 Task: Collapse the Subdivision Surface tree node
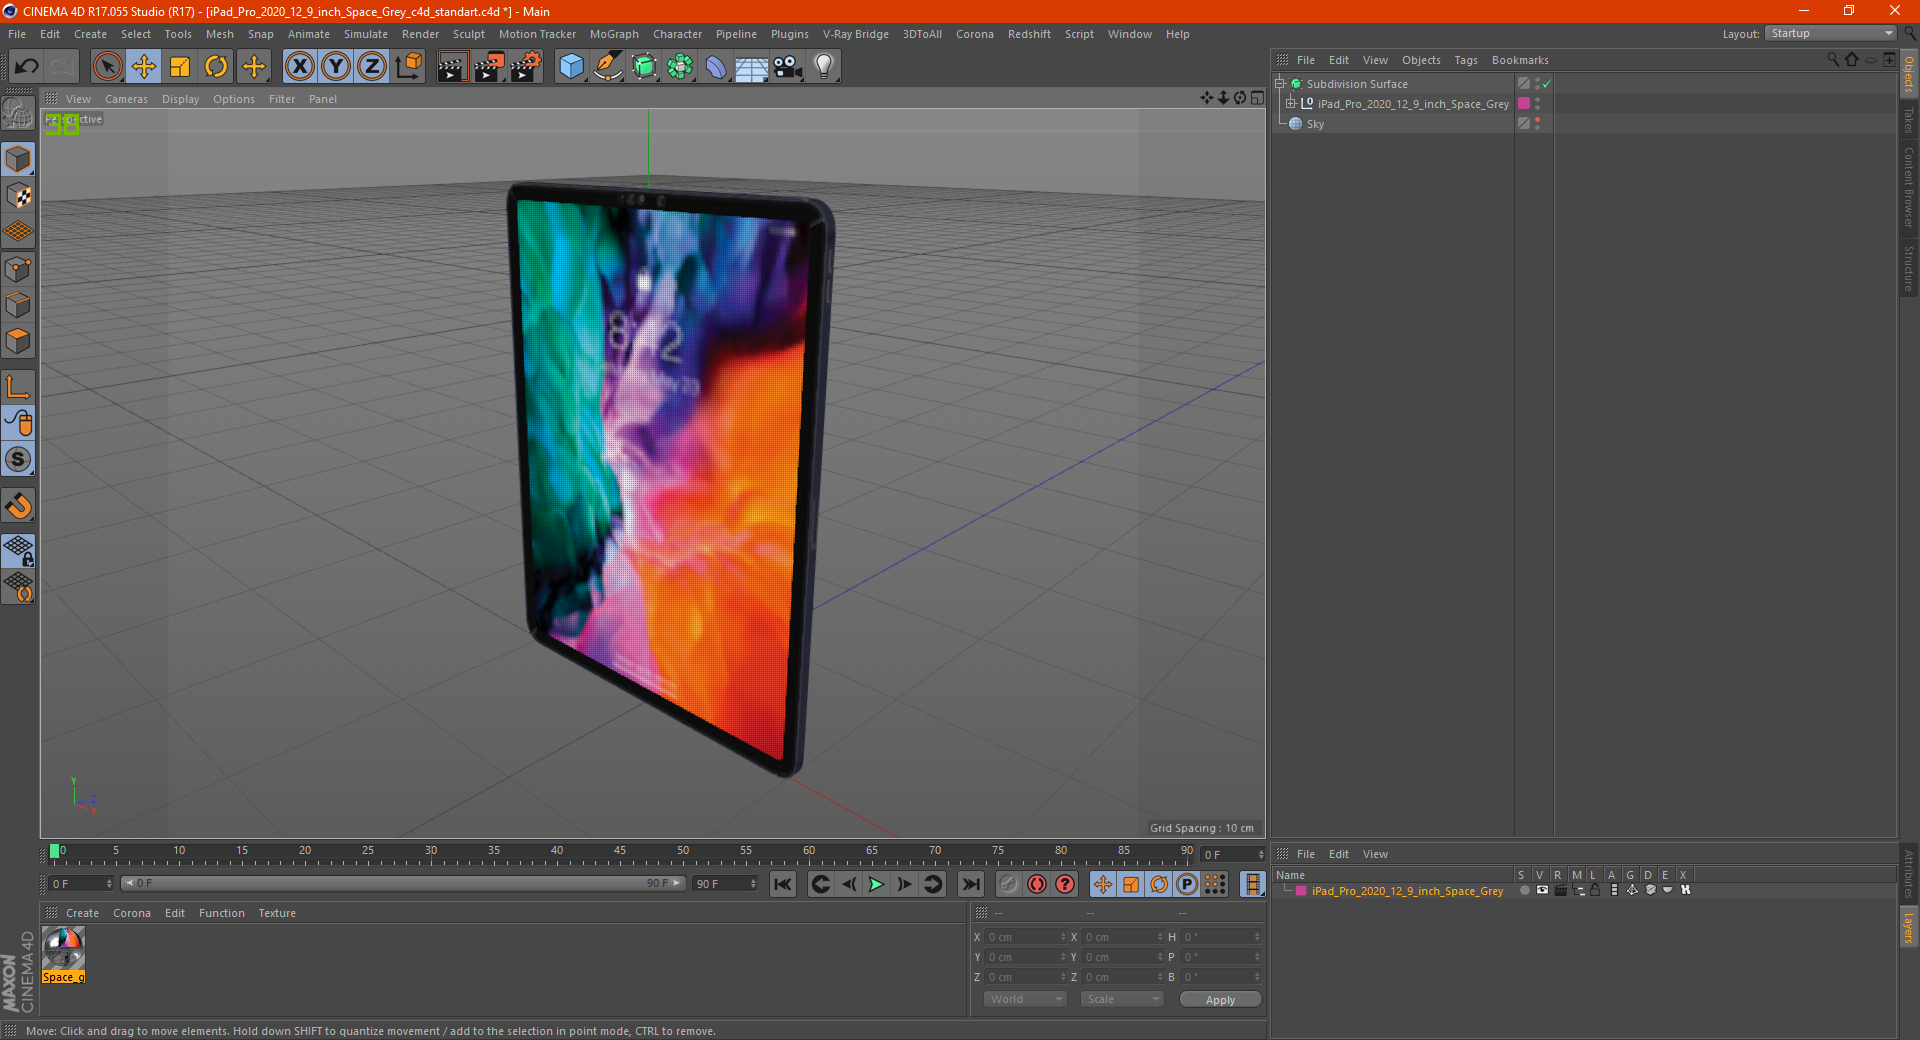1280,84
